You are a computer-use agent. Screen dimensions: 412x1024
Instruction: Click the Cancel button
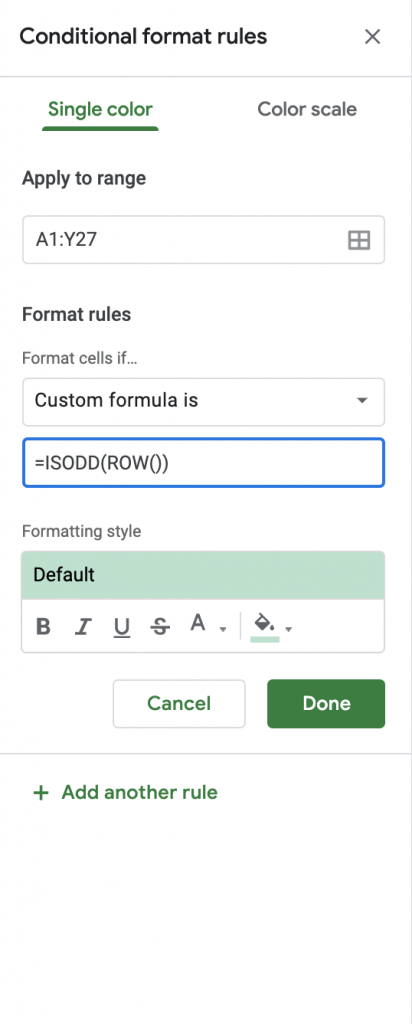point(179,703)
